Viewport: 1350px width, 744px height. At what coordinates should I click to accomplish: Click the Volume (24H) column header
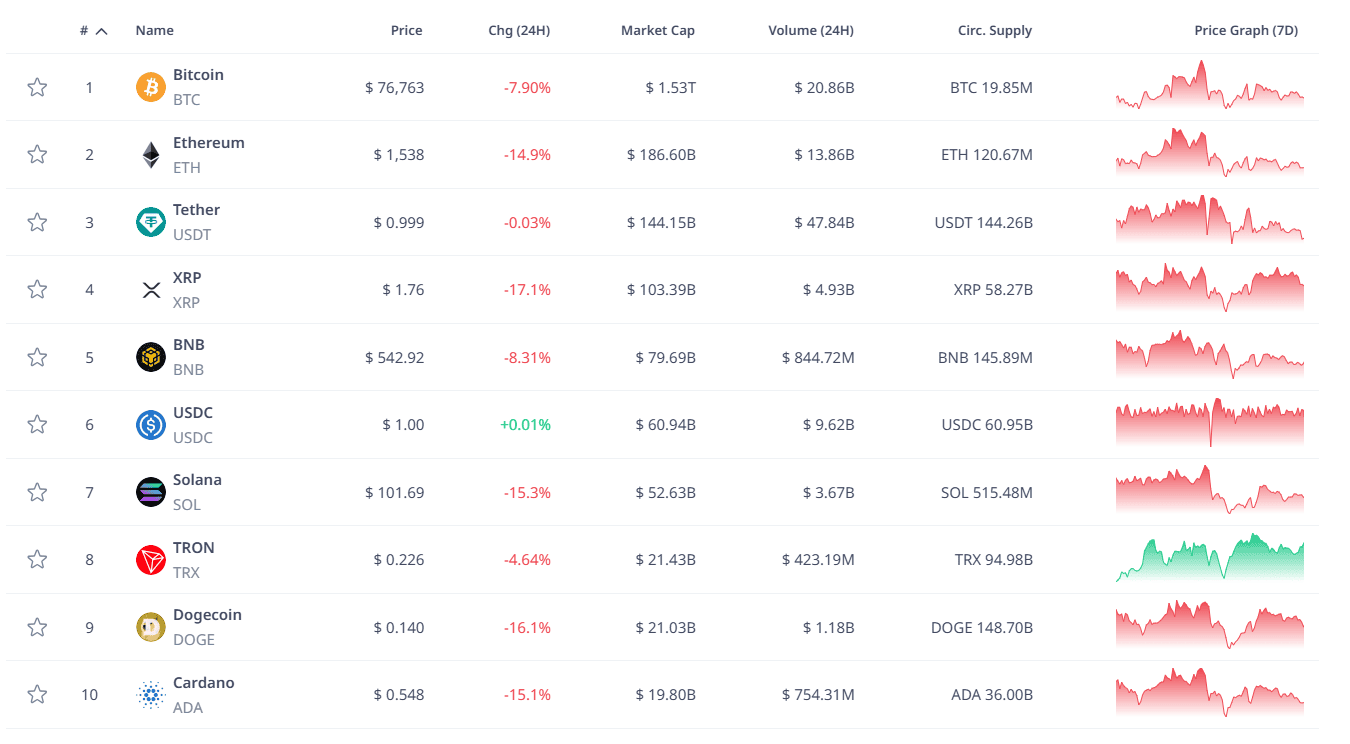pos(810,31)
